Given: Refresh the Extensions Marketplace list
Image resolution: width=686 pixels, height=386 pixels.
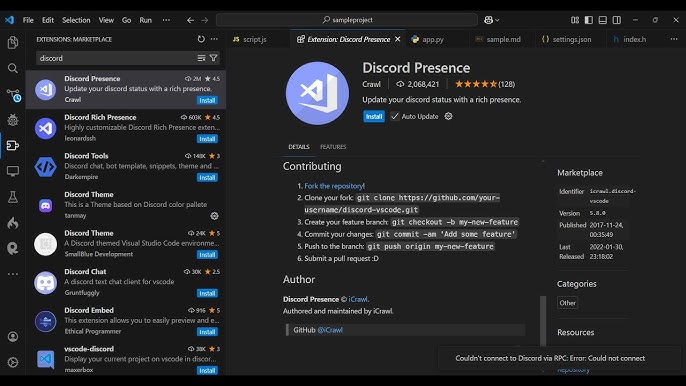Looking at the screenshot, I should 201,39.
